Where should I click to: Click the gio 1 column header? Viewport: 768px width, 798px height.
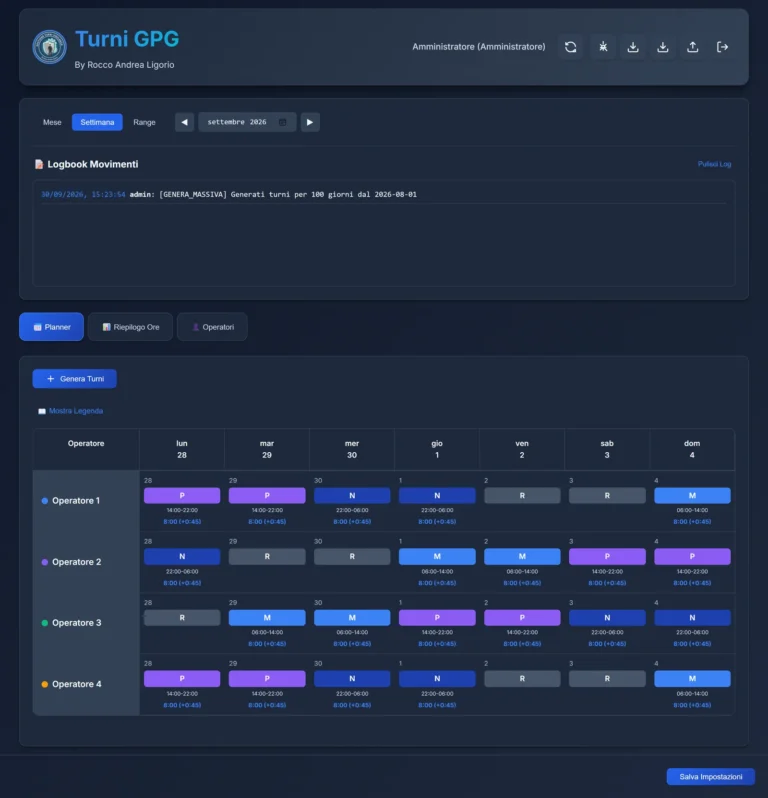point(437,449)
